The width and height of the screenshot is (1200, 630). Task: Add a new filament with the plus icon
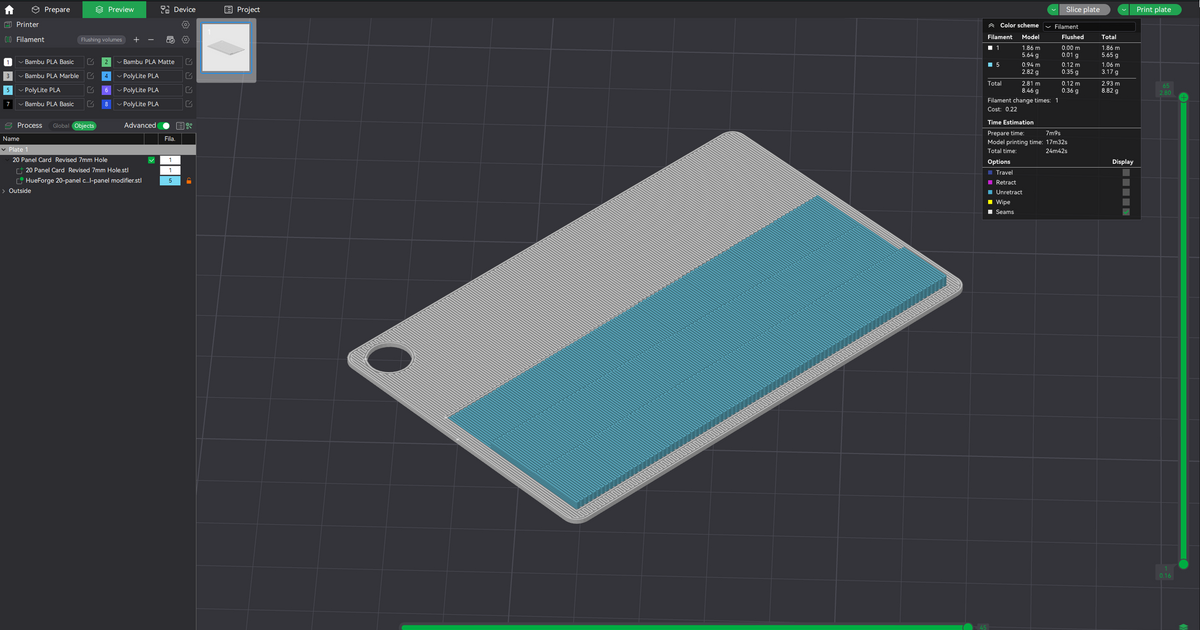click(135, 40)
